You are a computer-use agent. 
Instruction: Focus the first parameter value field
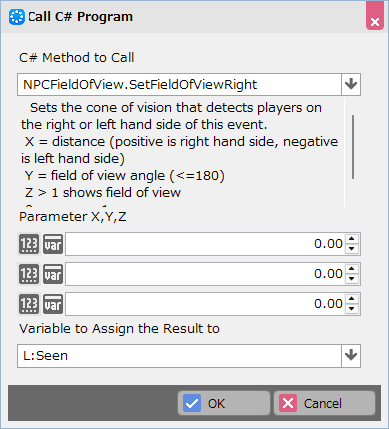(x=205, y=244)
